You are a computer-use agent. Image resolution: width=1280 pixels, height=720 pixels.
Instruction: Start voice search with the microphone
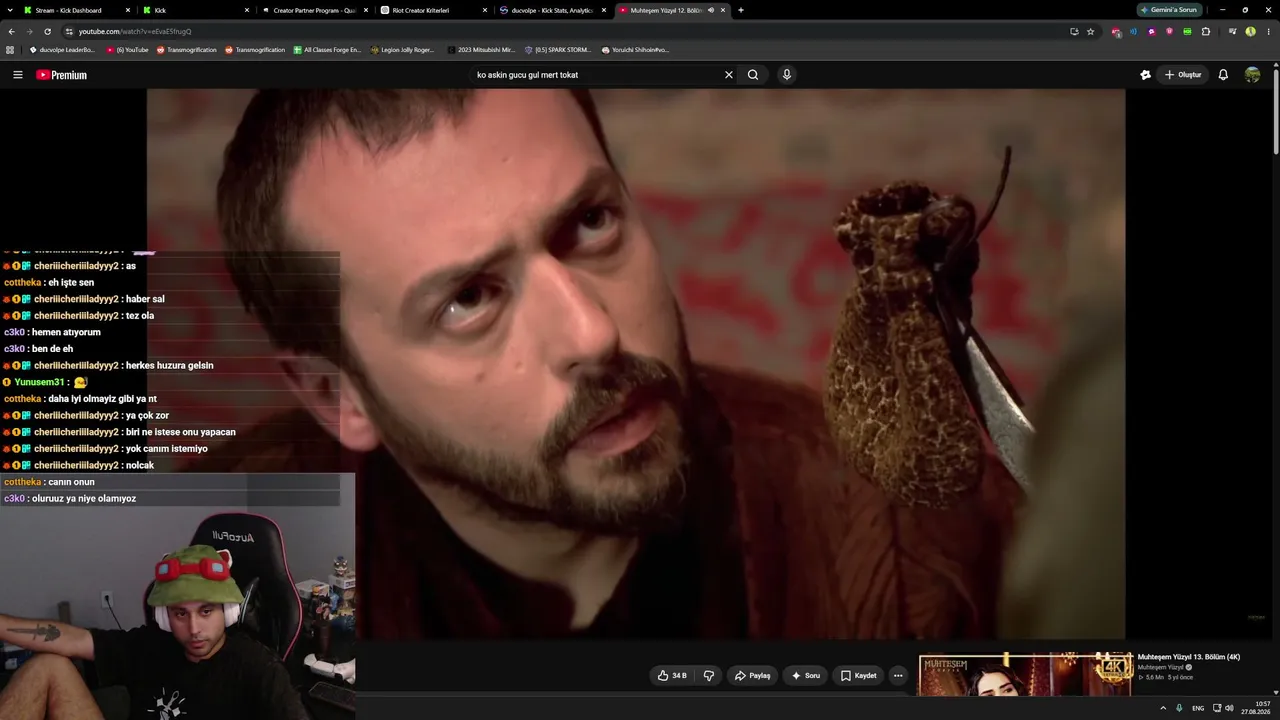tap(787, 75)
